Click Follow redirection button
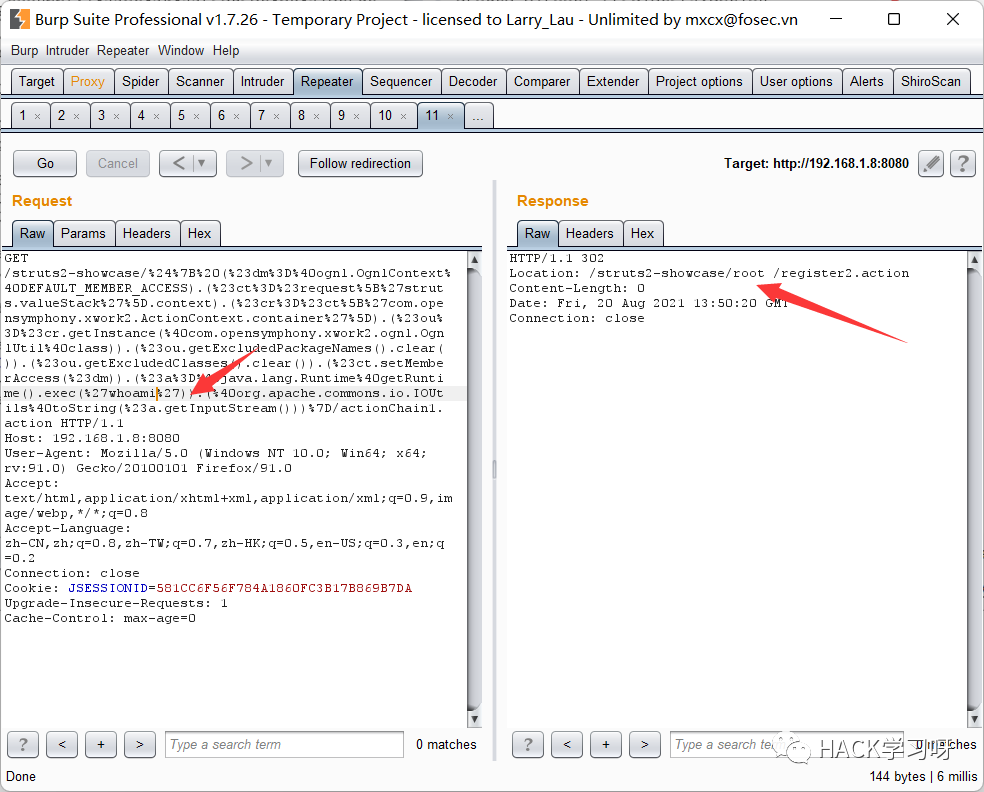This screenshot has height=792, width=984. pyautogui.click(x=360, y=164)
